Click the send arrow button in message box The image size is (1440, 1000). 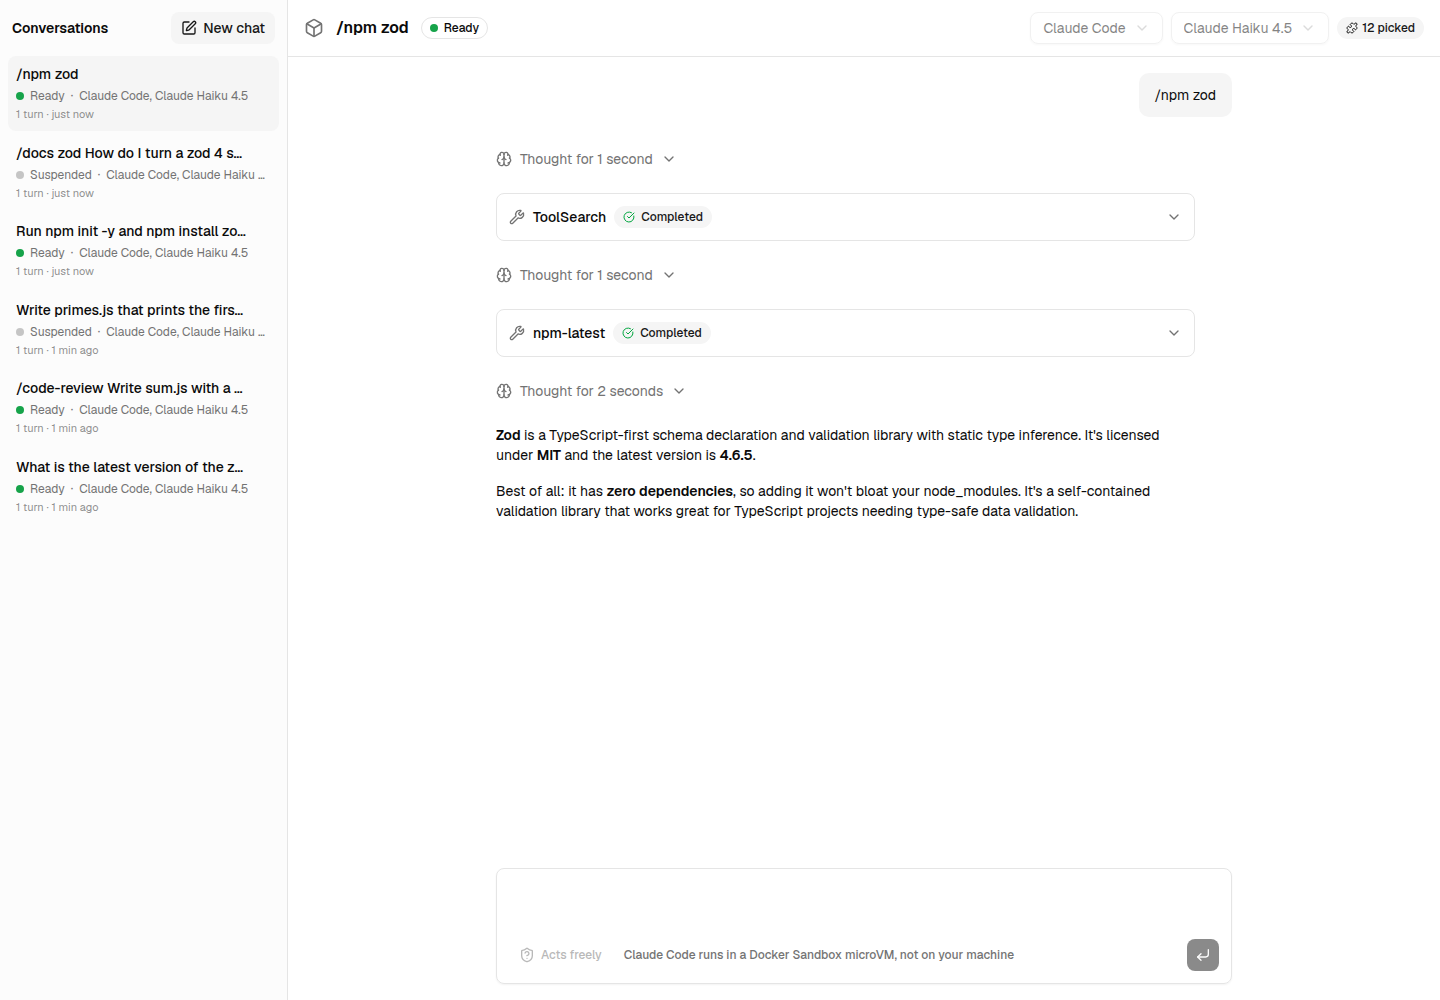point(1203,955)
